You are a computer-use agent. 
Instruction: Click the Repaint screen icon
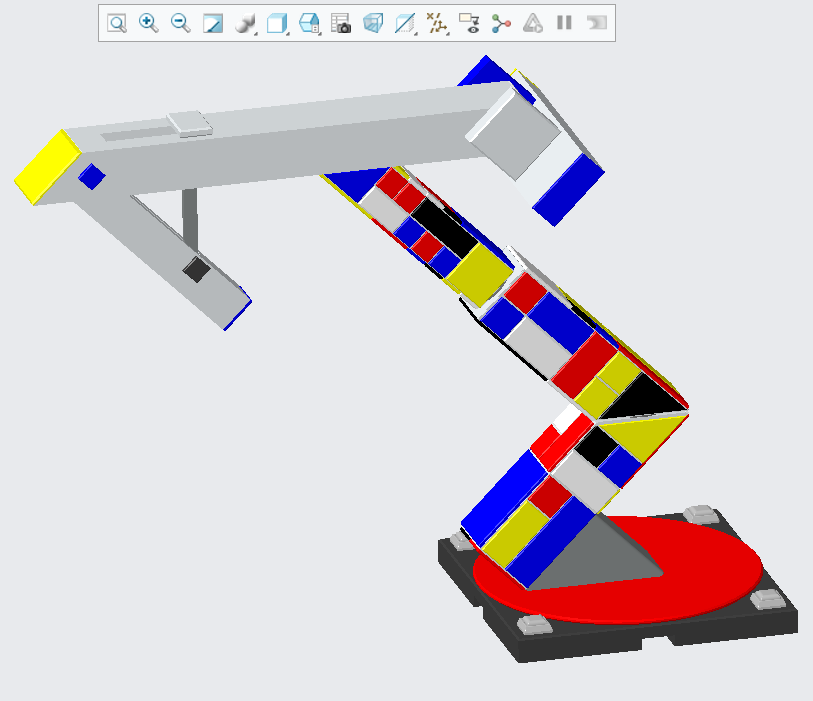click(x=213, y=23)
